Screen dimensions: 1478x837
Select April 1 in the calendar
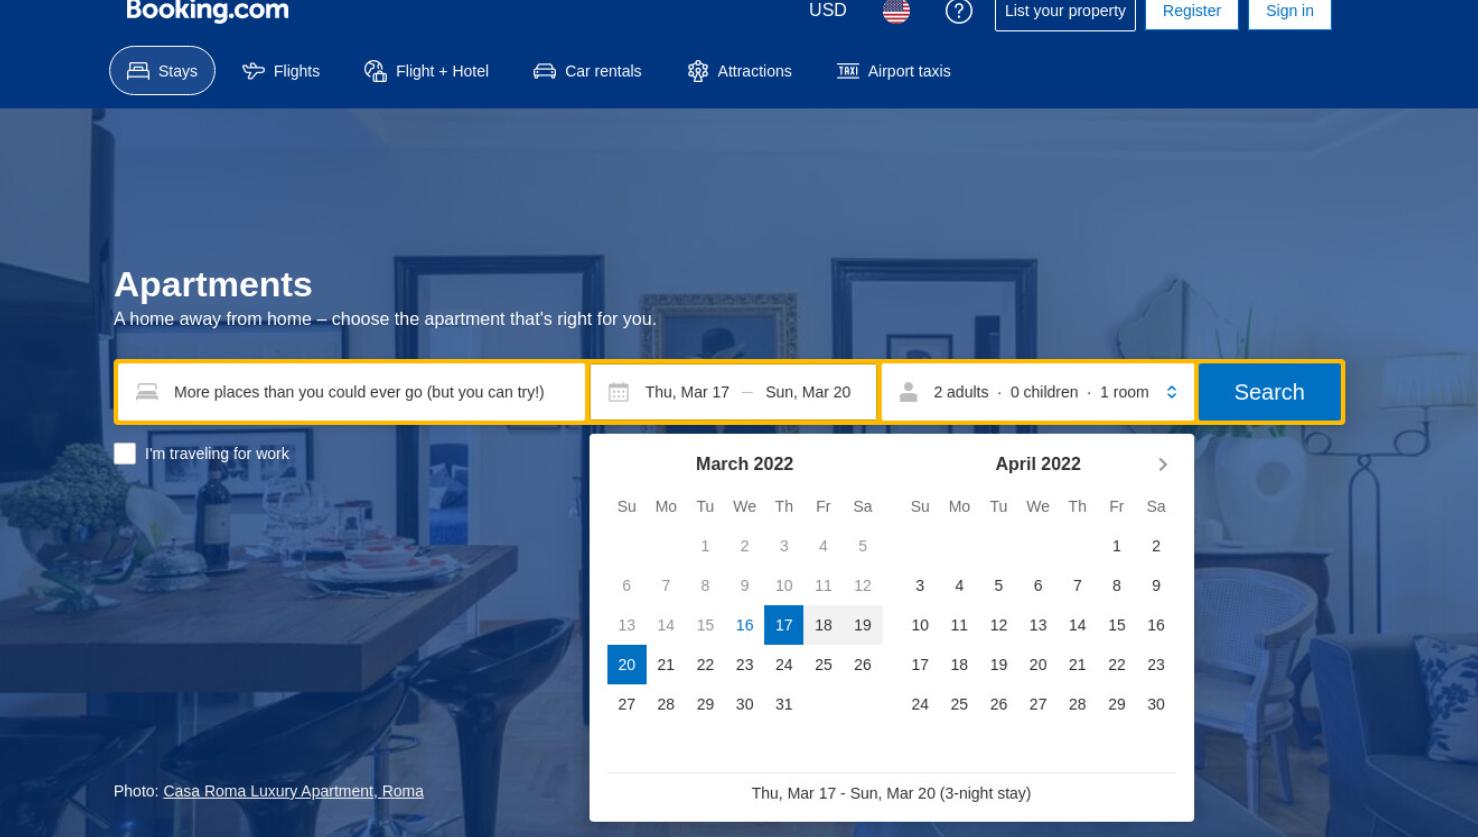(x=1117, y=546)
